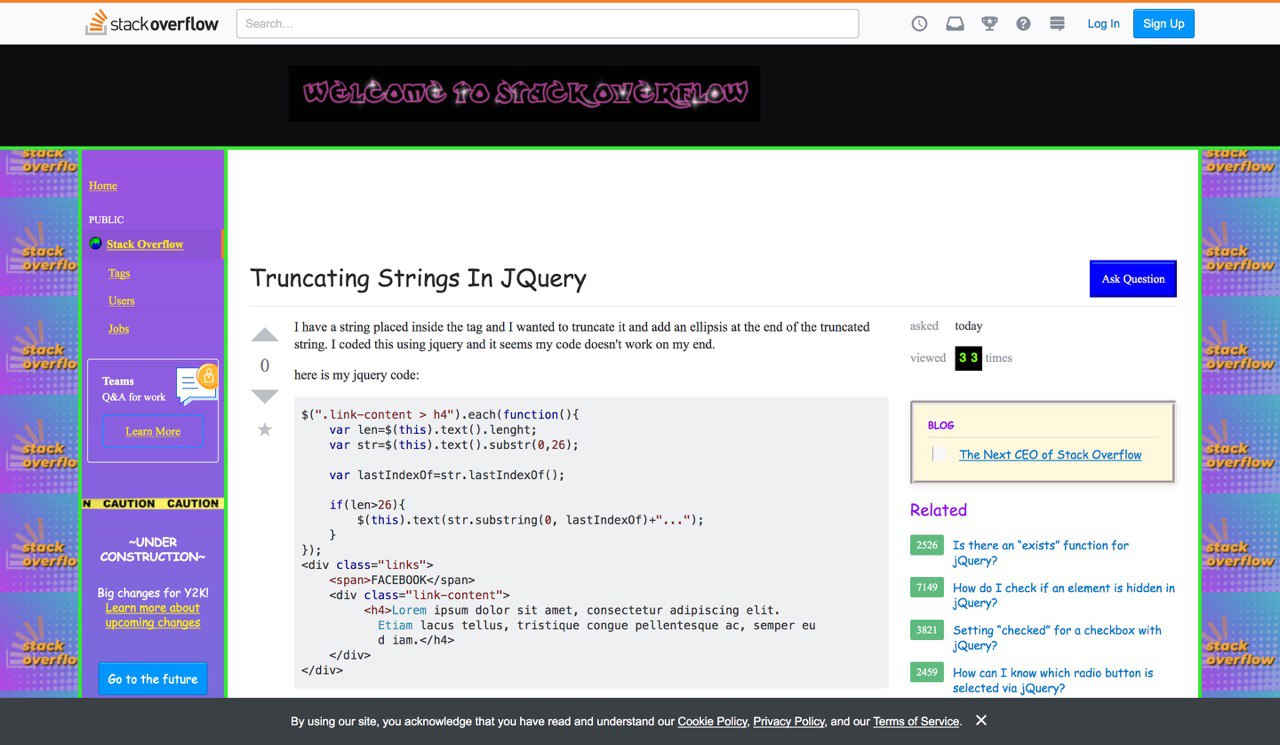Open Learn more about upcoming changes link
Screen dimensions: 1280x745
click(x=153, y=615)
